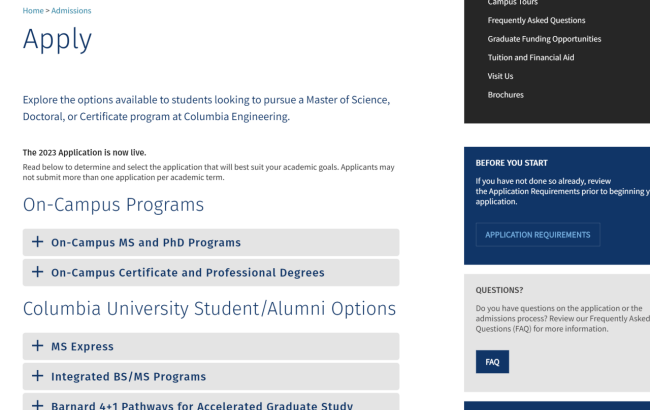Go to Home breadcrumb link
This screenshot has height=411, width=650.
click(x=33, y=11)
